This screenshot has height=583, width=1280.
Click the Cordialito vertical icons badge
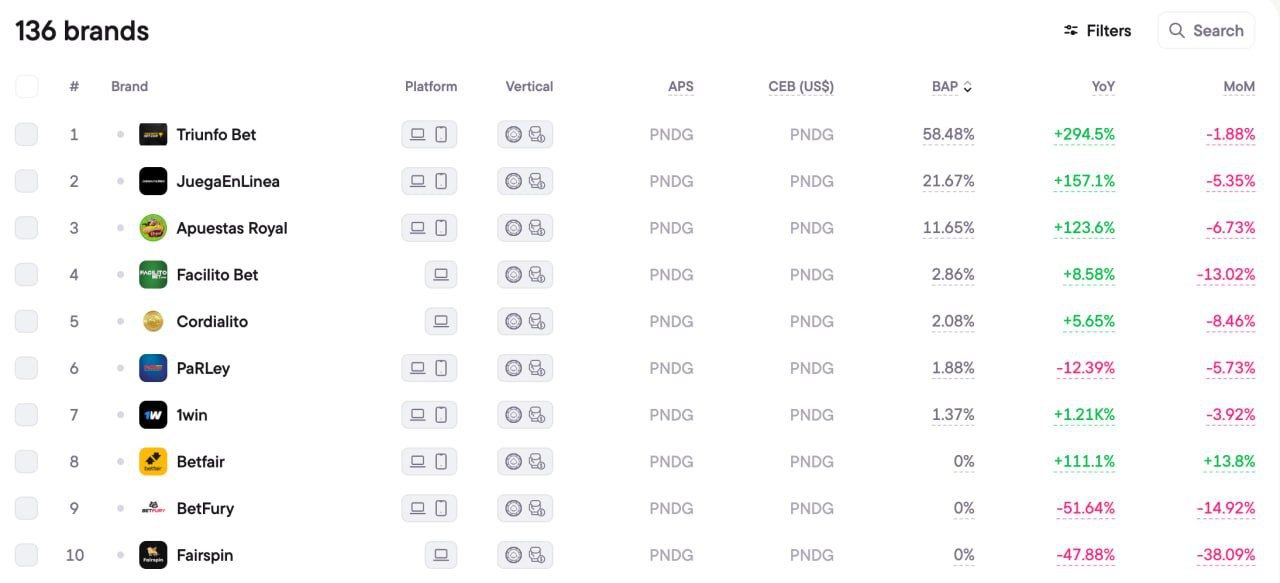(525, 321)
